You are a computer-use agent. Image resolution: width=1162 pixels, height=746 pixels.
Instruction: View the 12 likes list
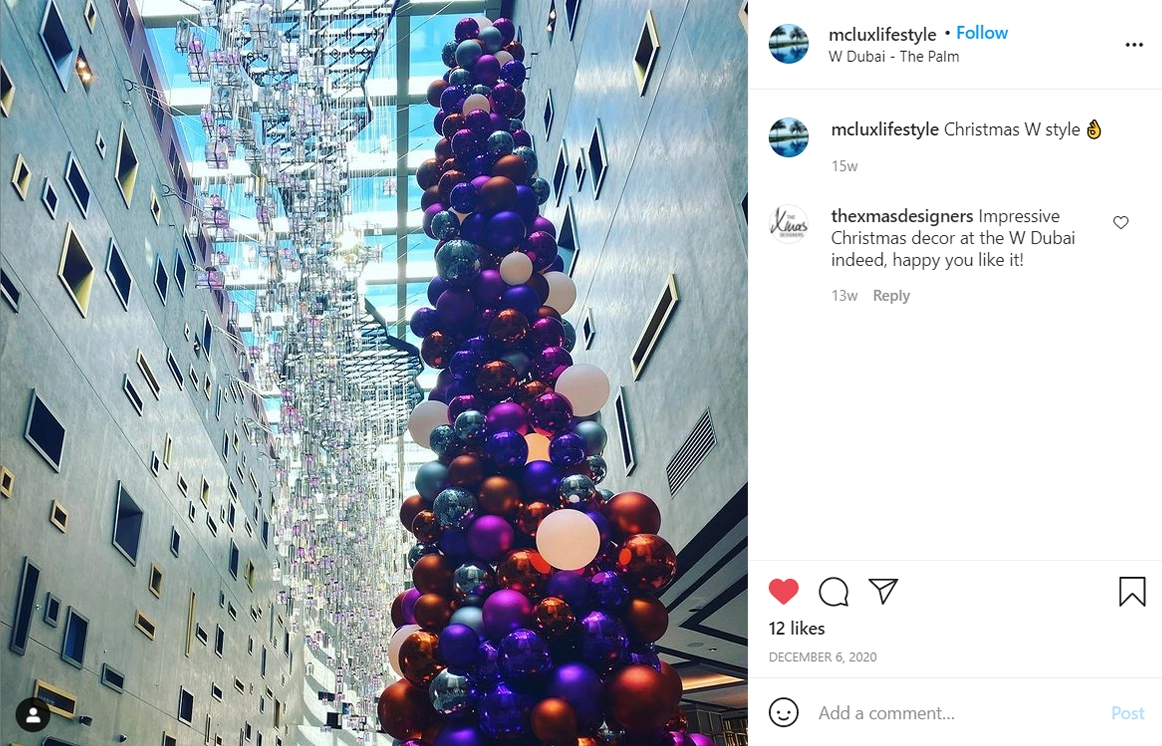coord(797,628)
